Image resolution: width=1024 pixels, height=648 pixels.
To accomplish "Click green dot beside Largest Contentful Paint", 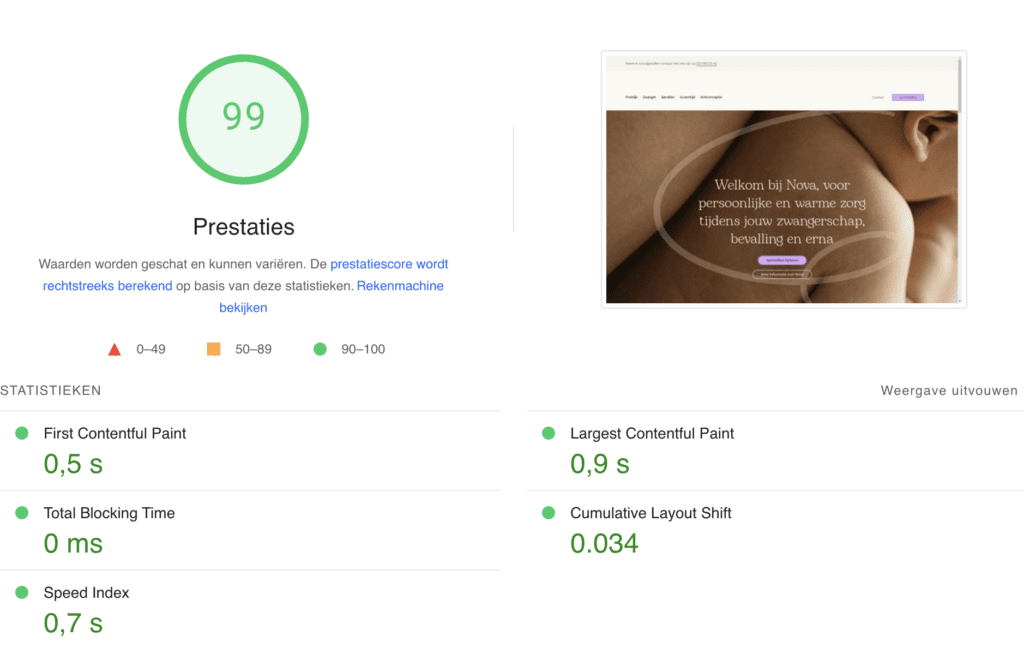I will 548,433.
